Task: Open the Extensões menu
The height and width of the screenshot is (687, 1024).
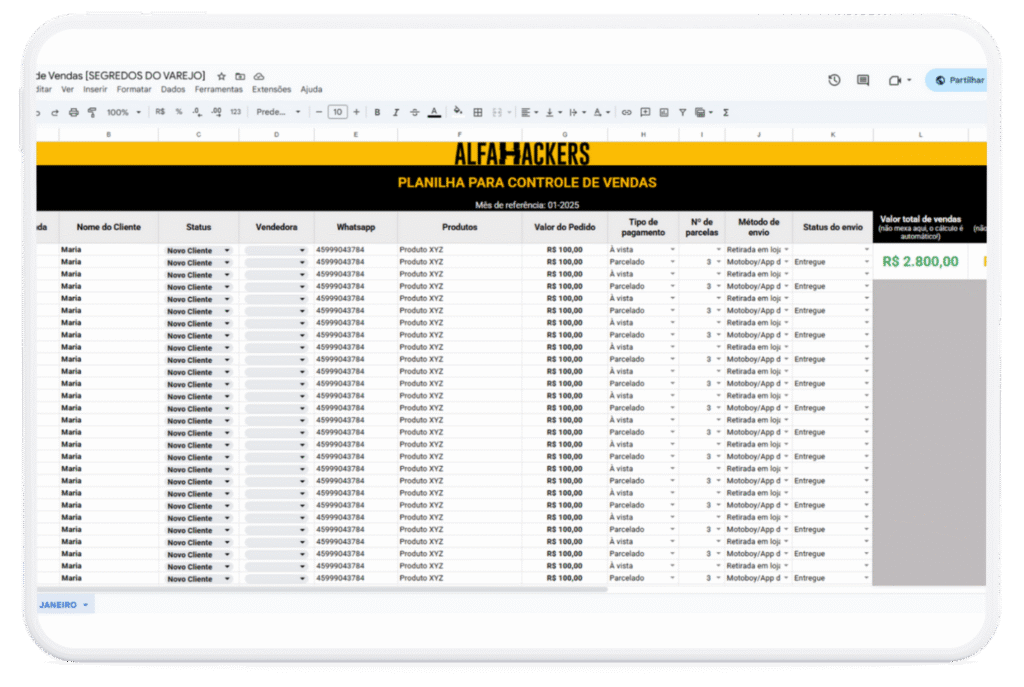Action: (x=271, y=89)
